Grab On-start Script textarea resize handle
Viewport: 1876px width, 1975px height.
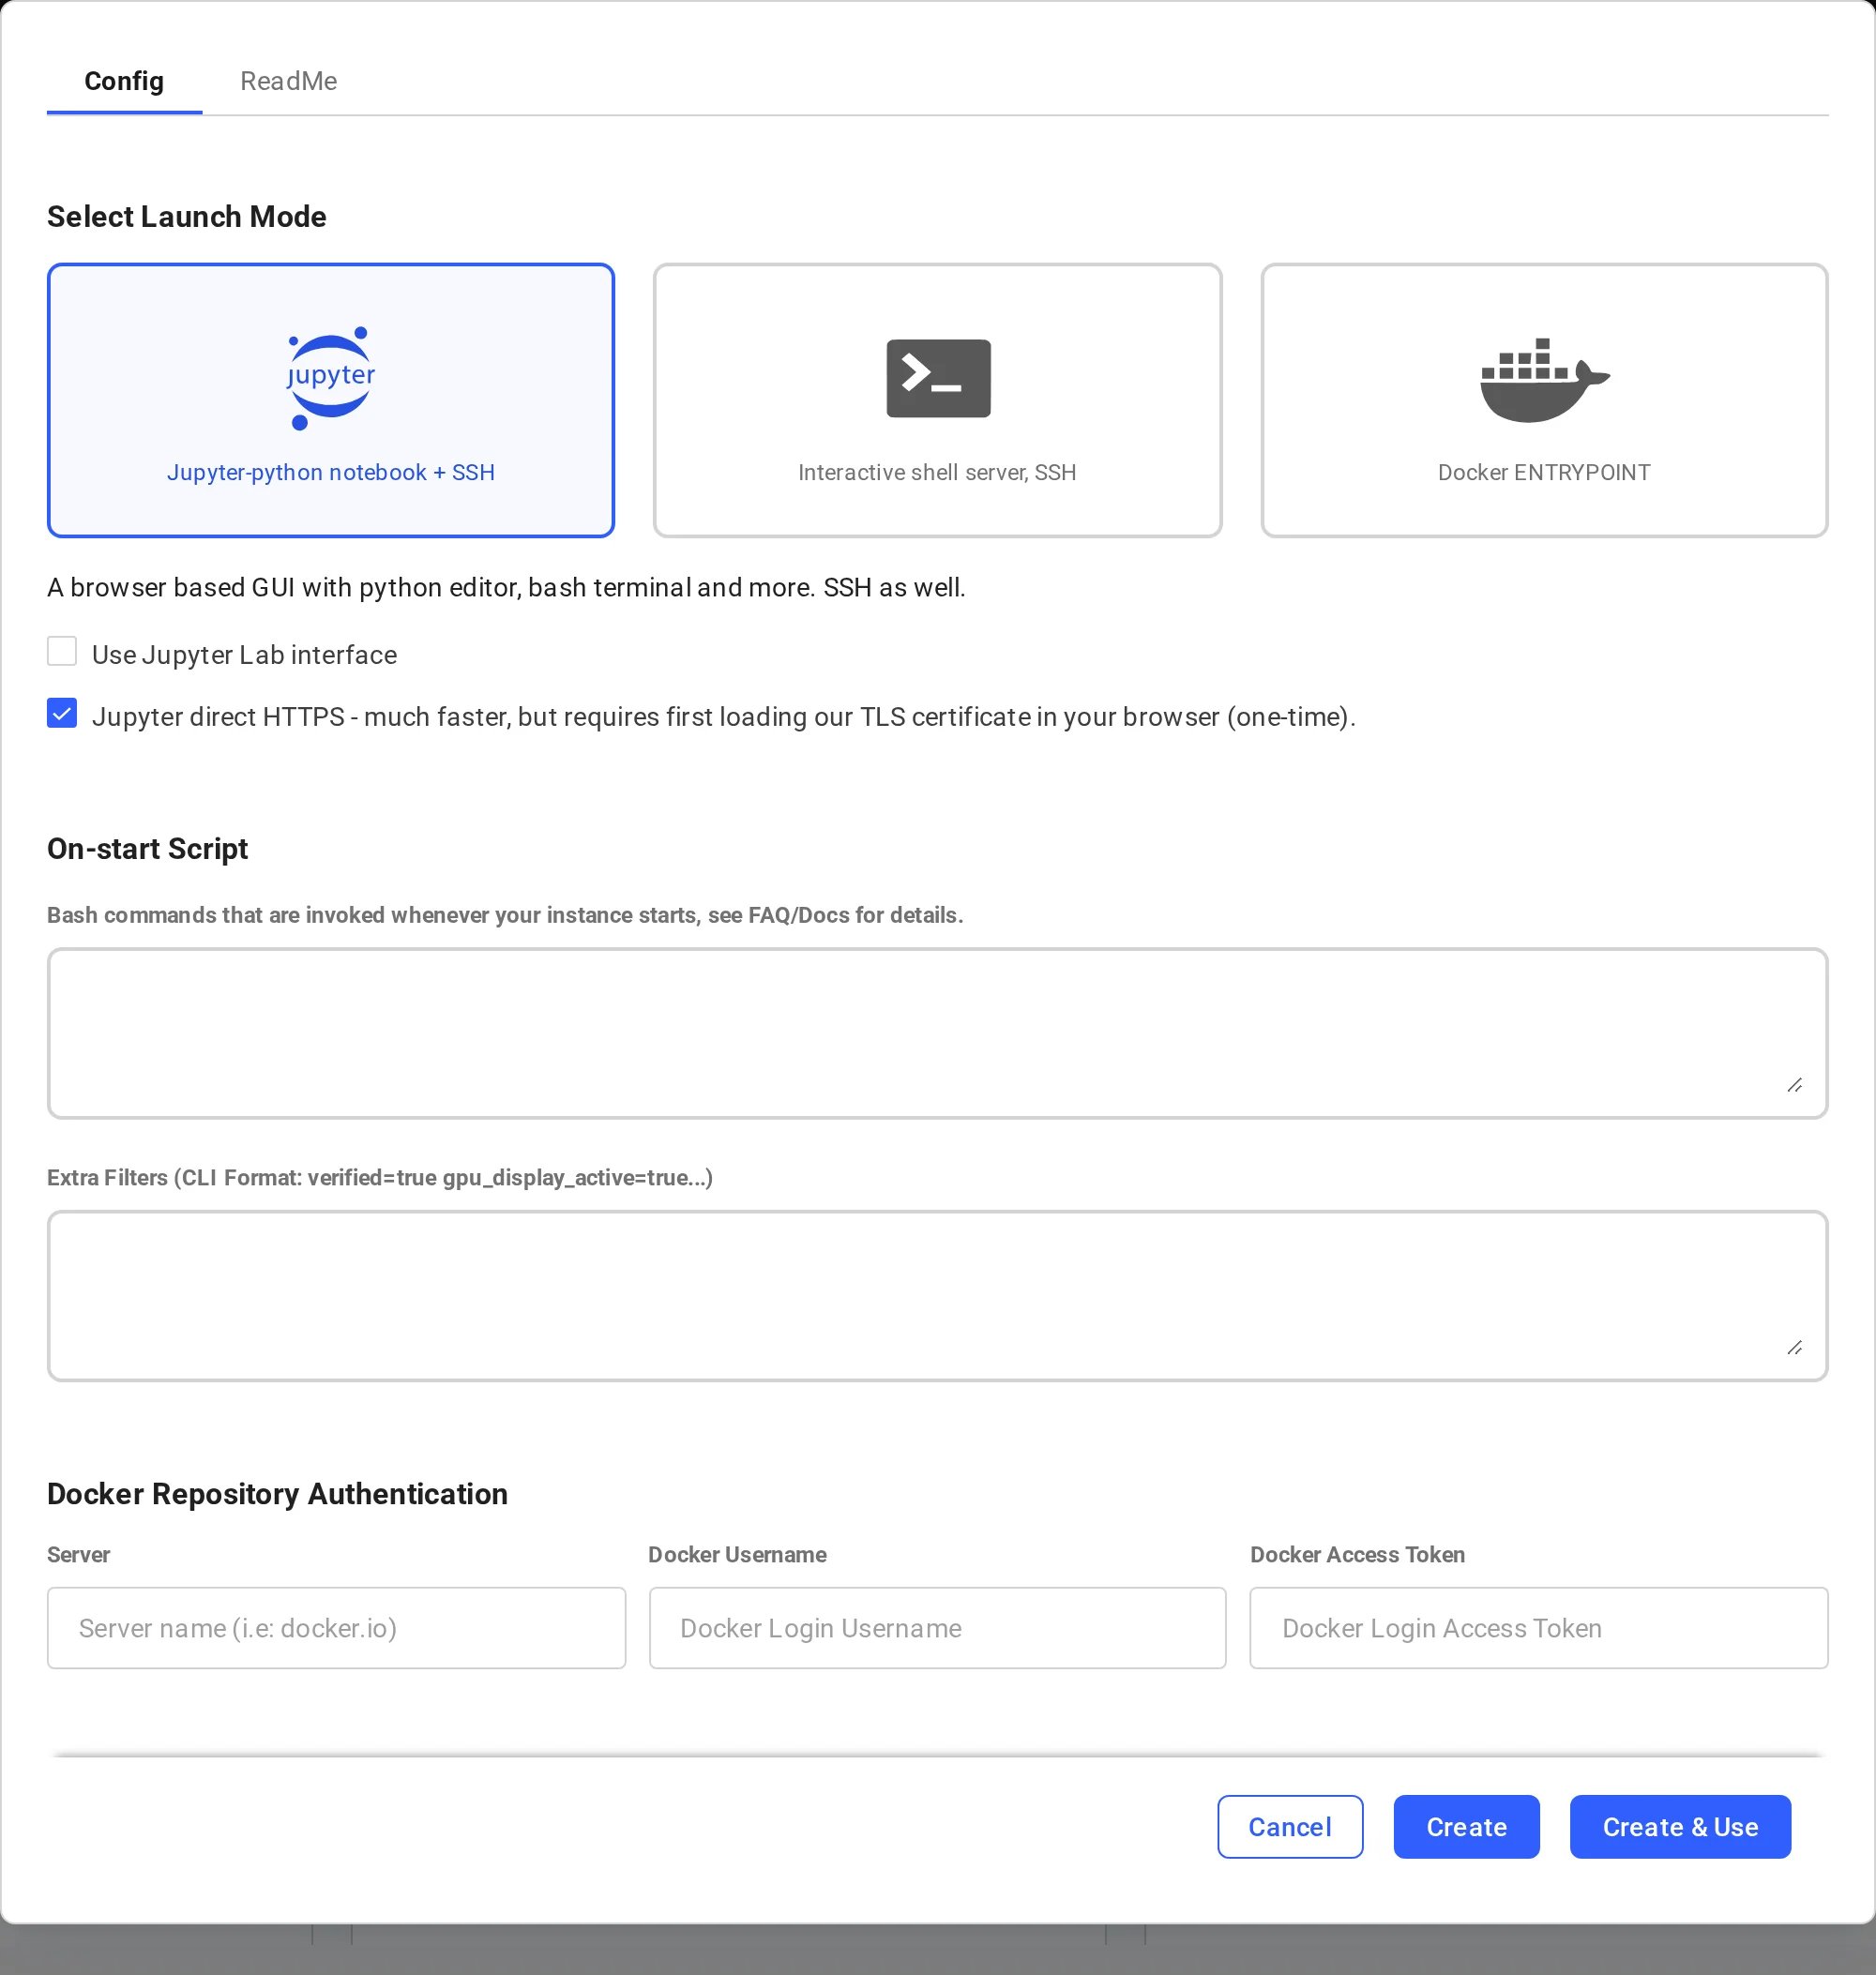[x=1795, y=1085]
